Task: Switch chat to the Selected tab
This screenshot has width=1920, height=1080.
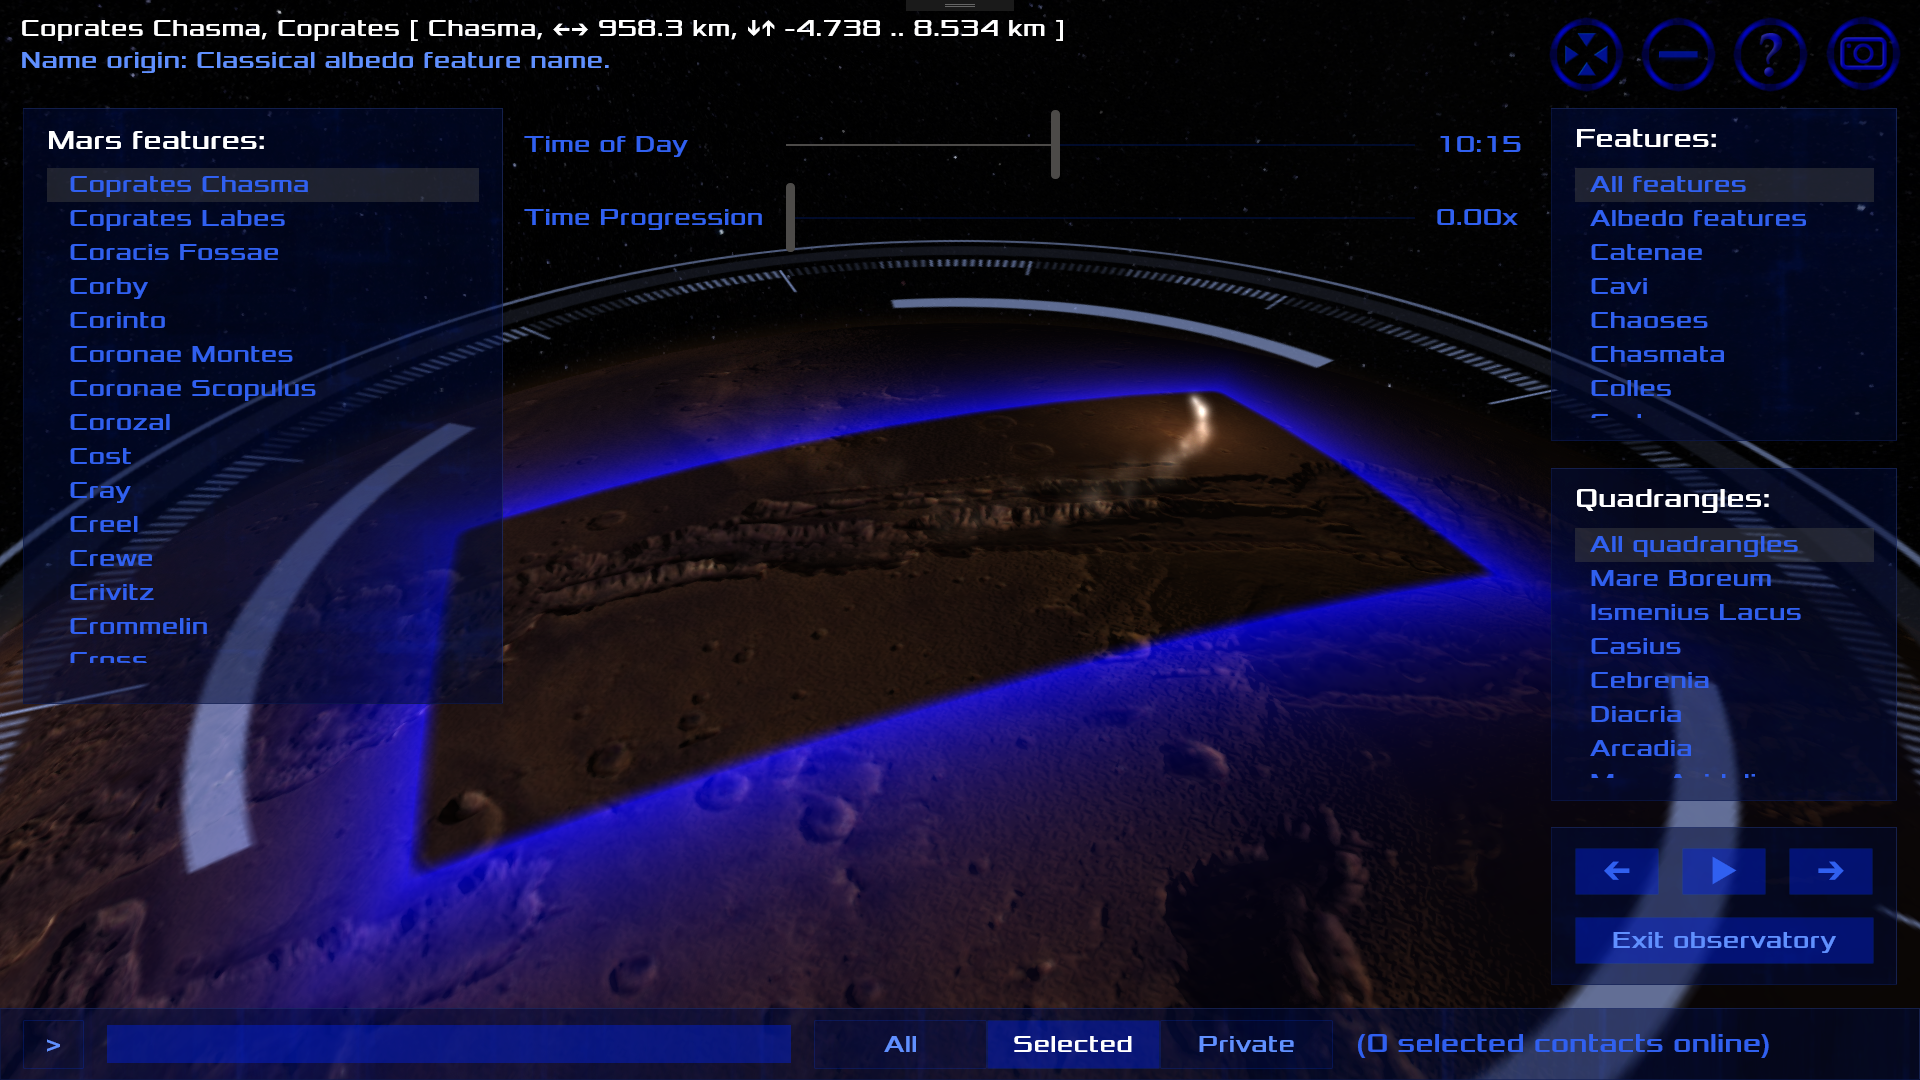Action: click(x=1072, y=1044)
